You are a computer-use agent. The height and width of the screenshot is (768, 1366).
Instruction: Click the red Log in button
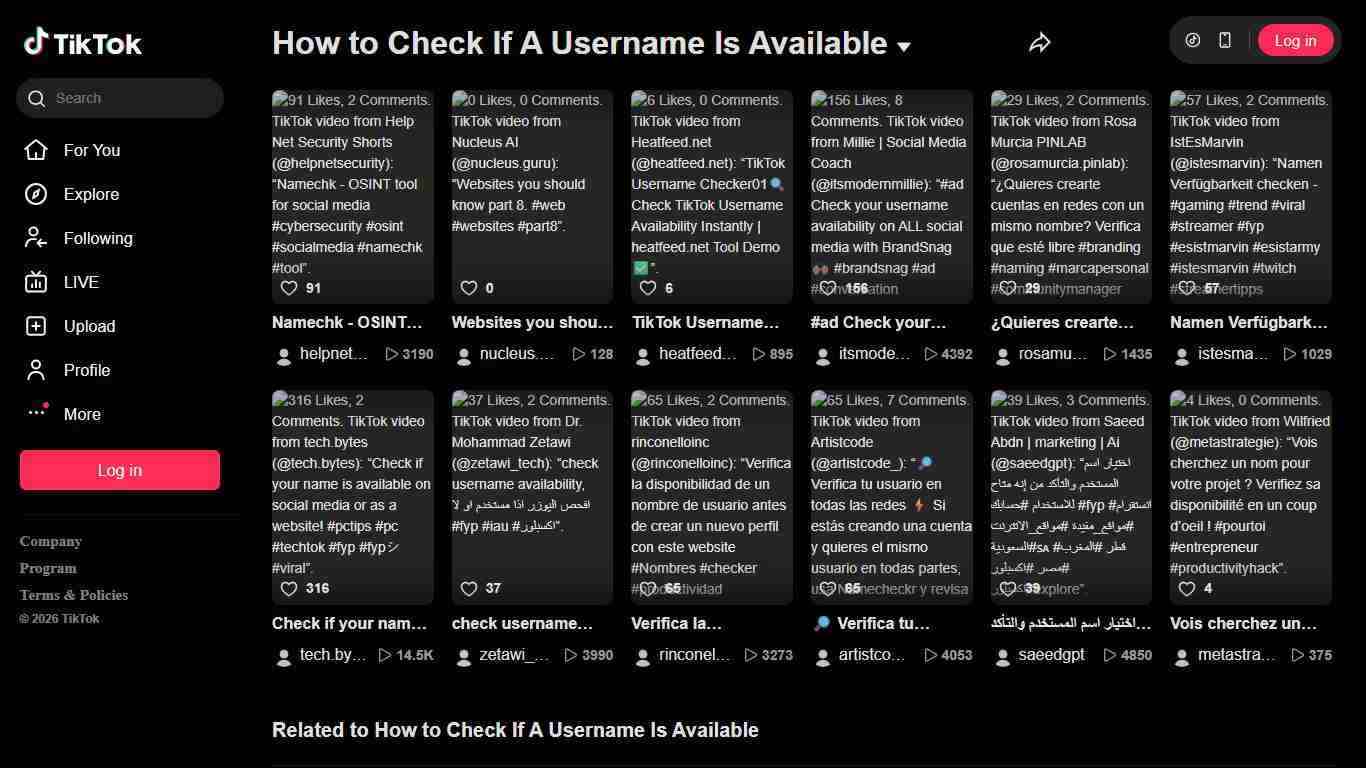click(119, 470)
